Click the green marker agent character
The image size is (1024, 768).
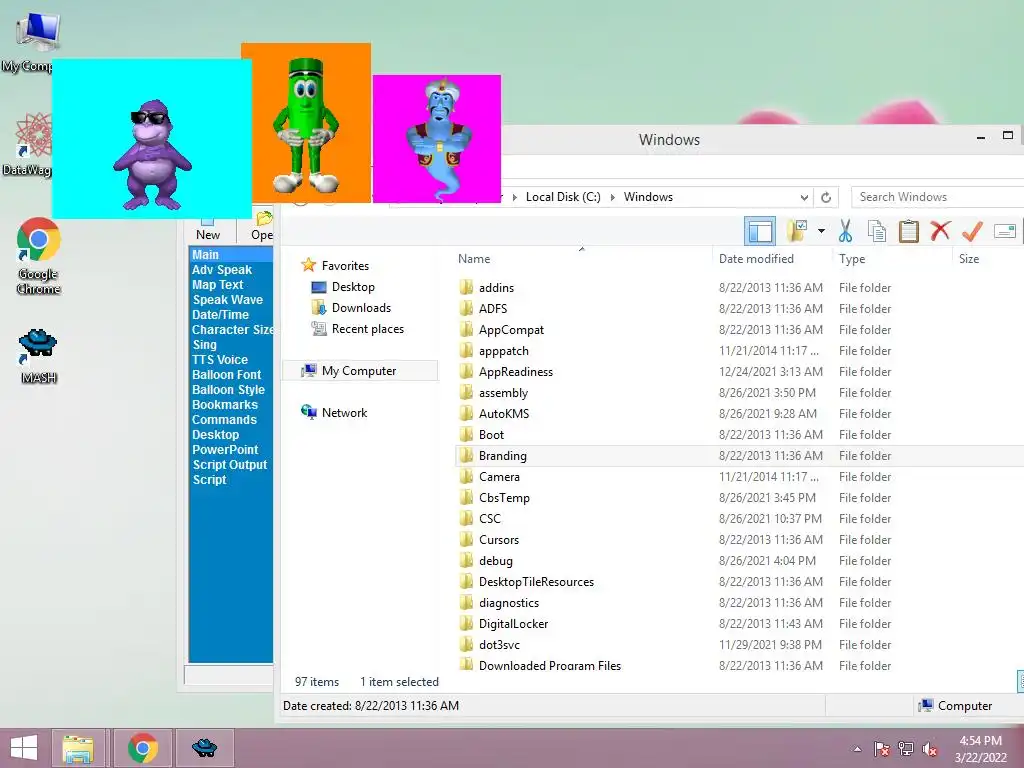305,125
